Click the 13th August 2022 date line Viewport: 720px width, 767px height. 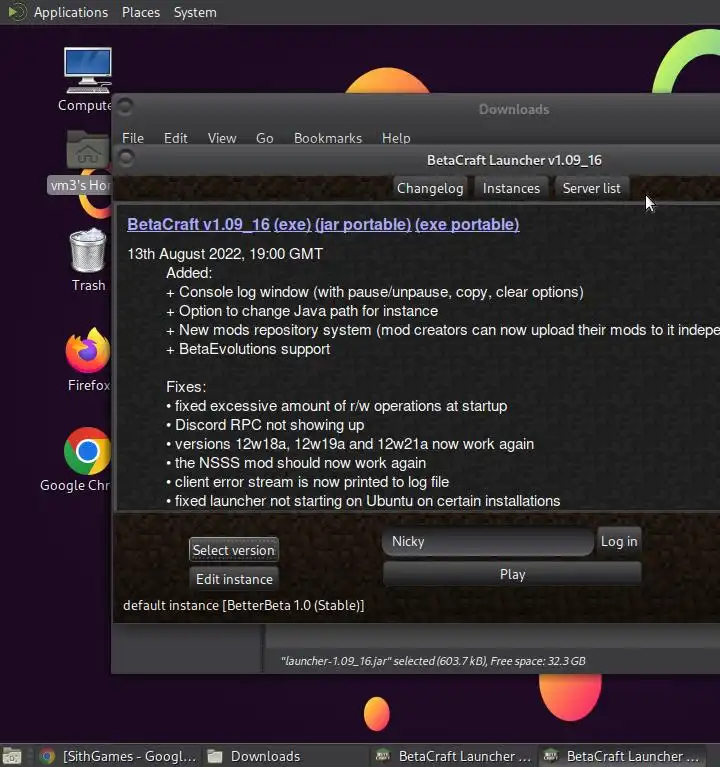pos(225,254)
